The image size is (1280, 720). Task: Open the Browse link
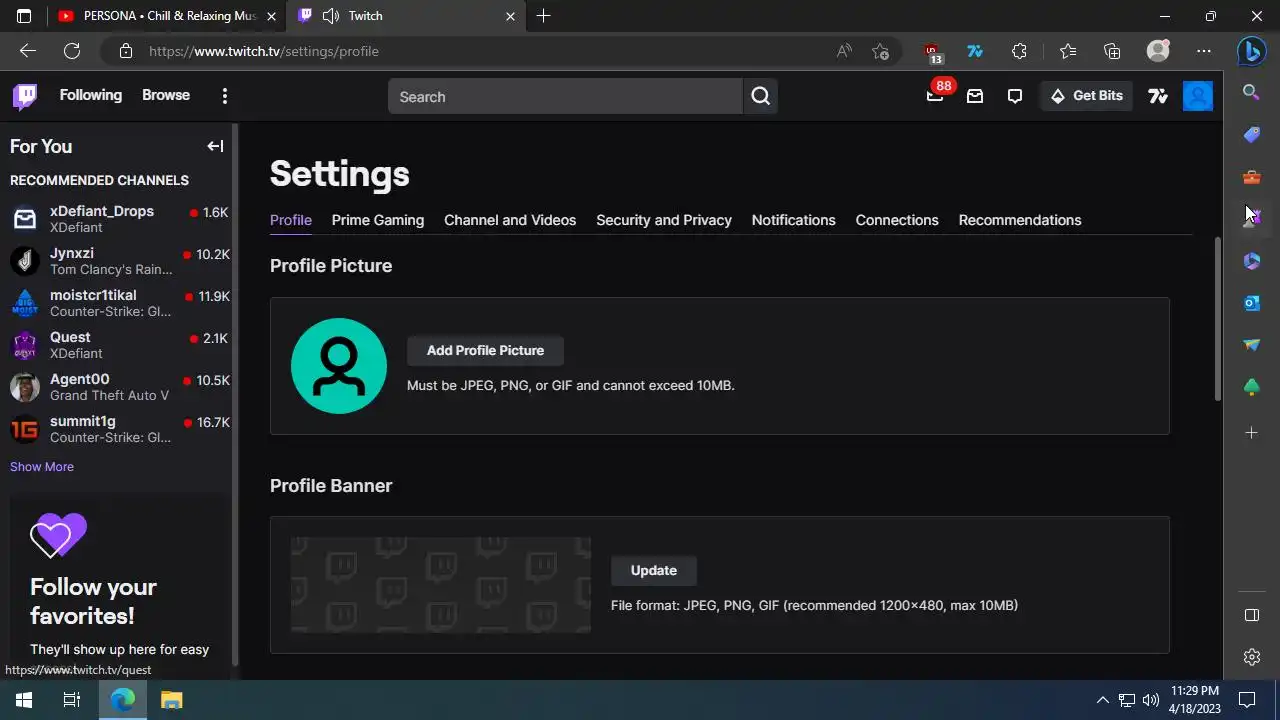pos(166,95)
